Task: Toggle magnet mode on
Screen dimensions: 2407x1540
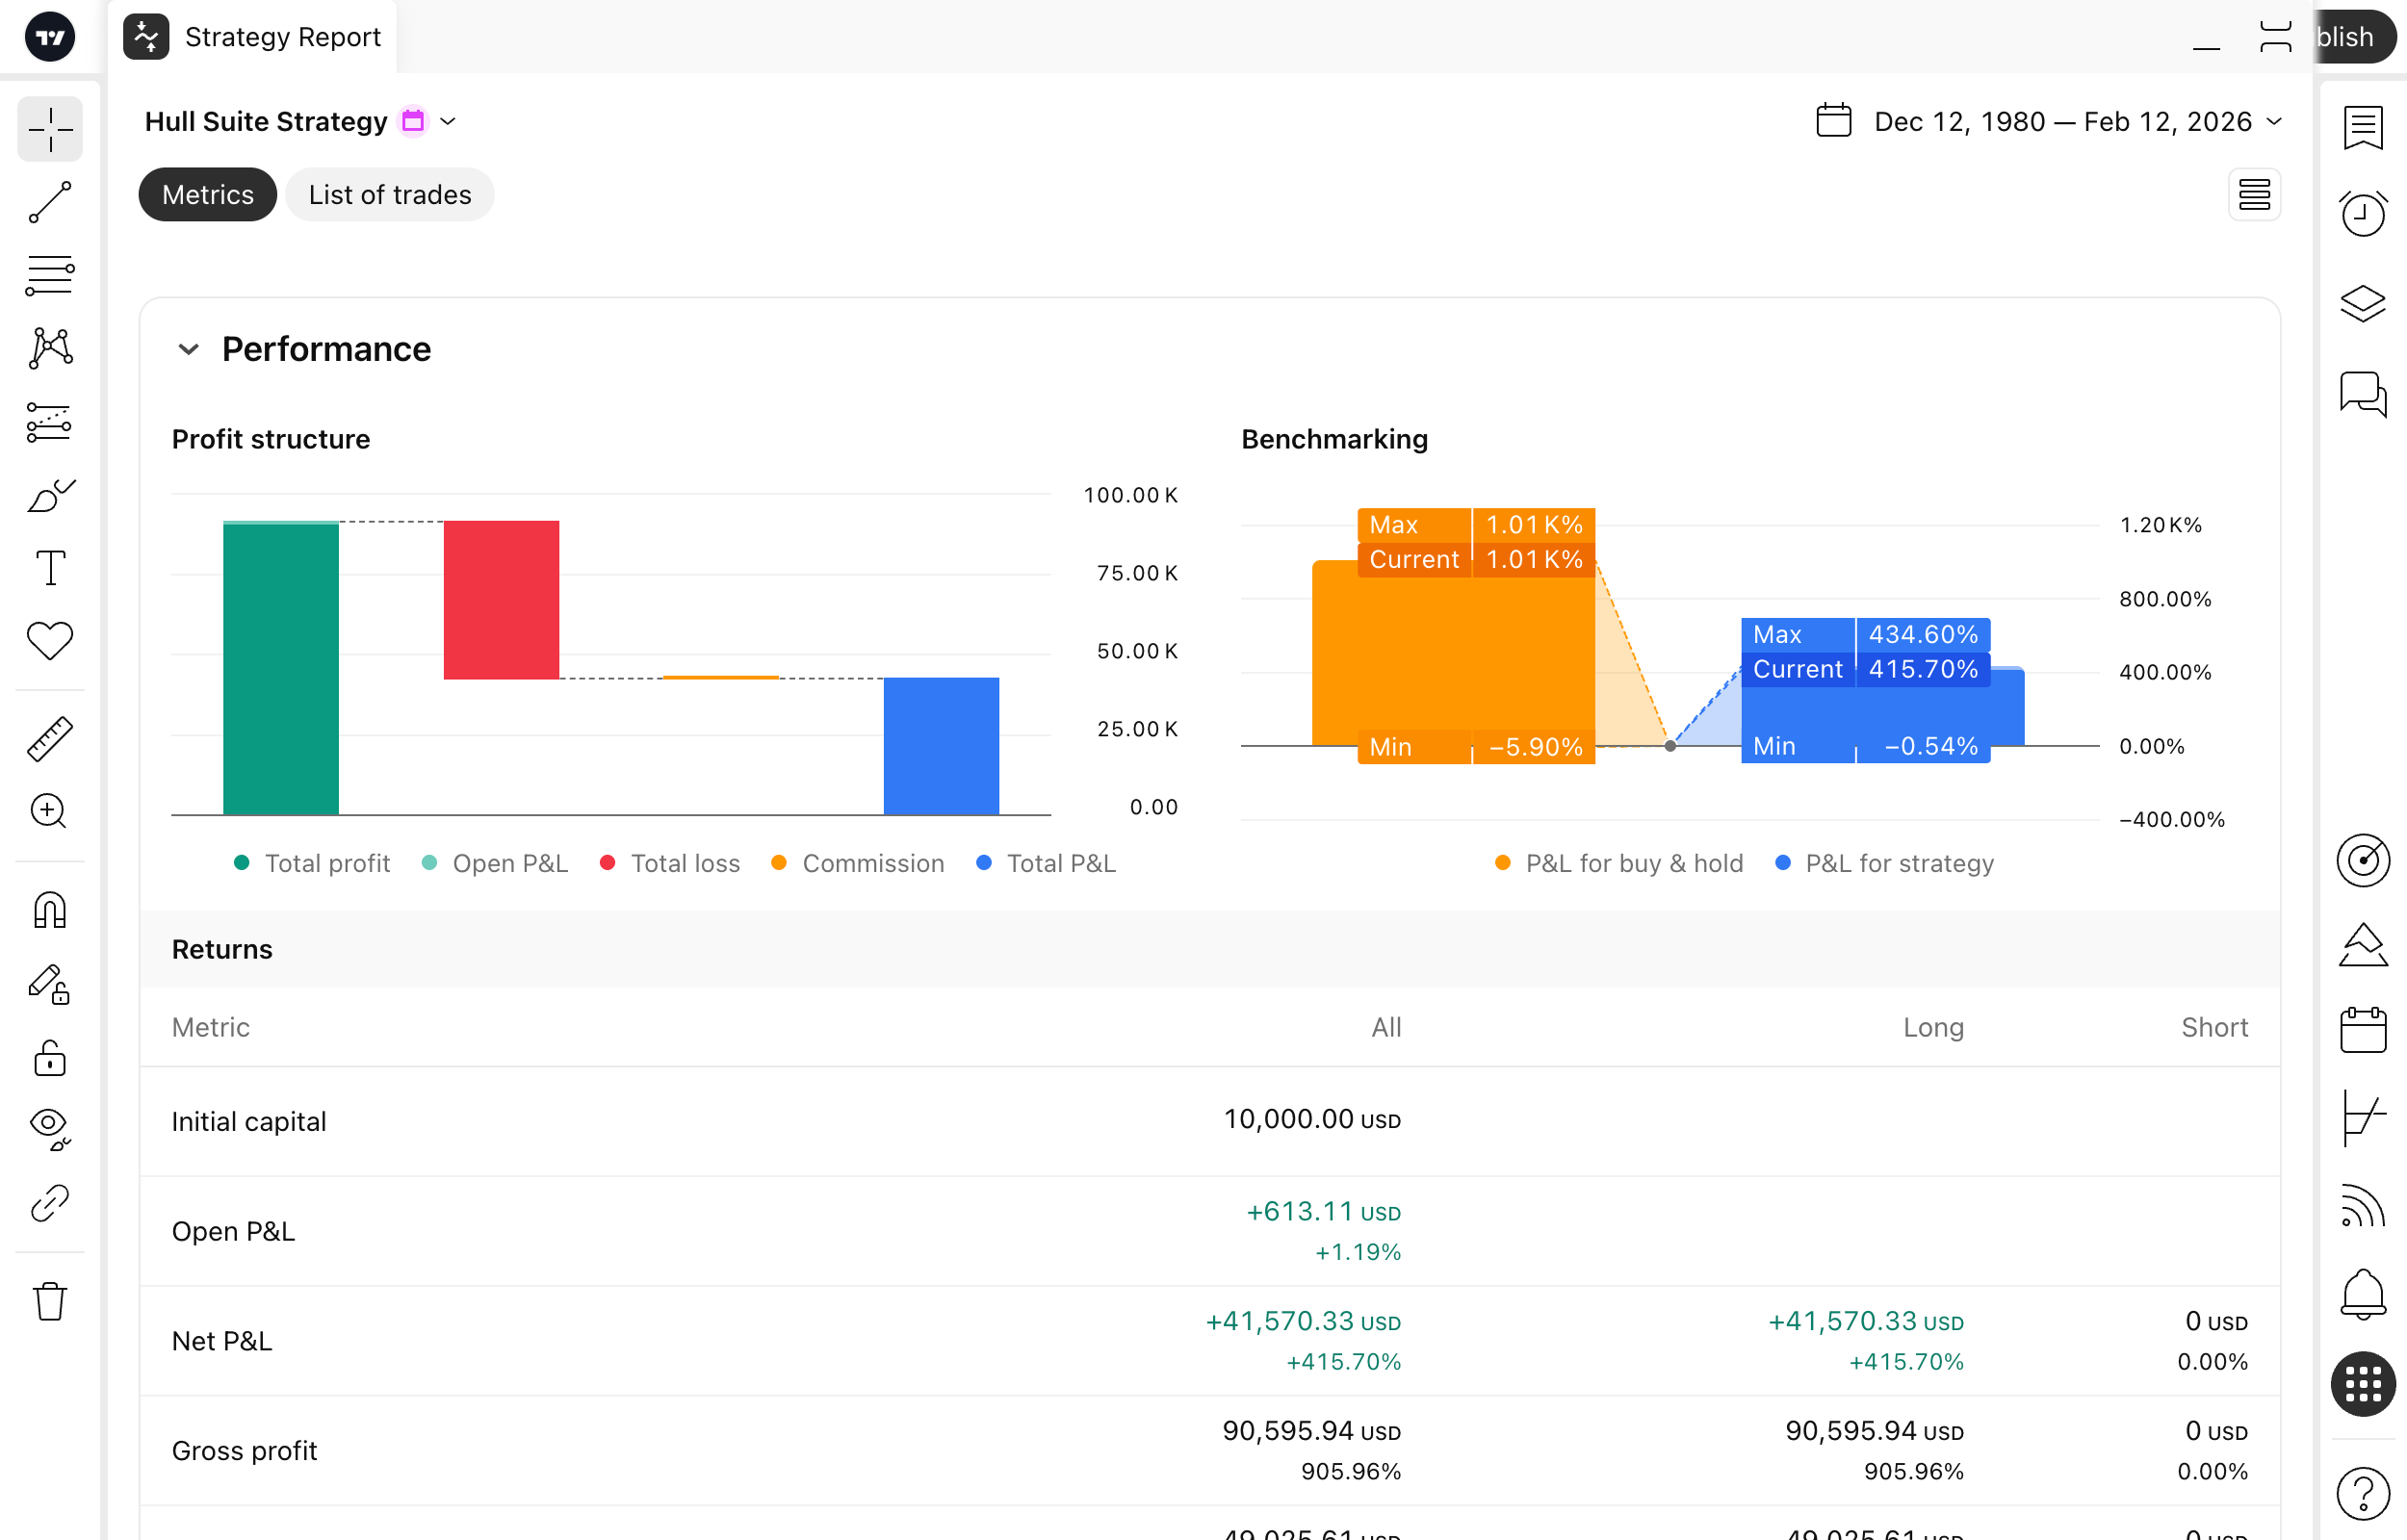Action: point(50,910)
